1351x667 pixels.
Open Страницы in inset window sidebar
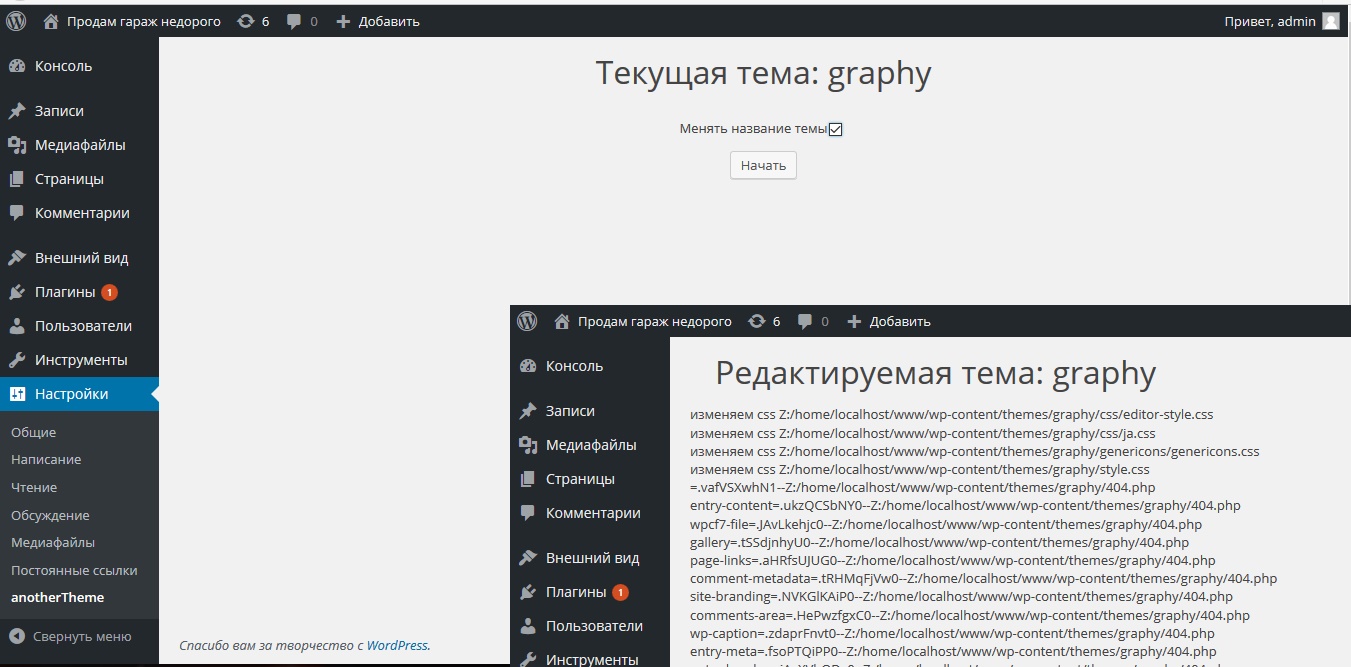point(580,479)
